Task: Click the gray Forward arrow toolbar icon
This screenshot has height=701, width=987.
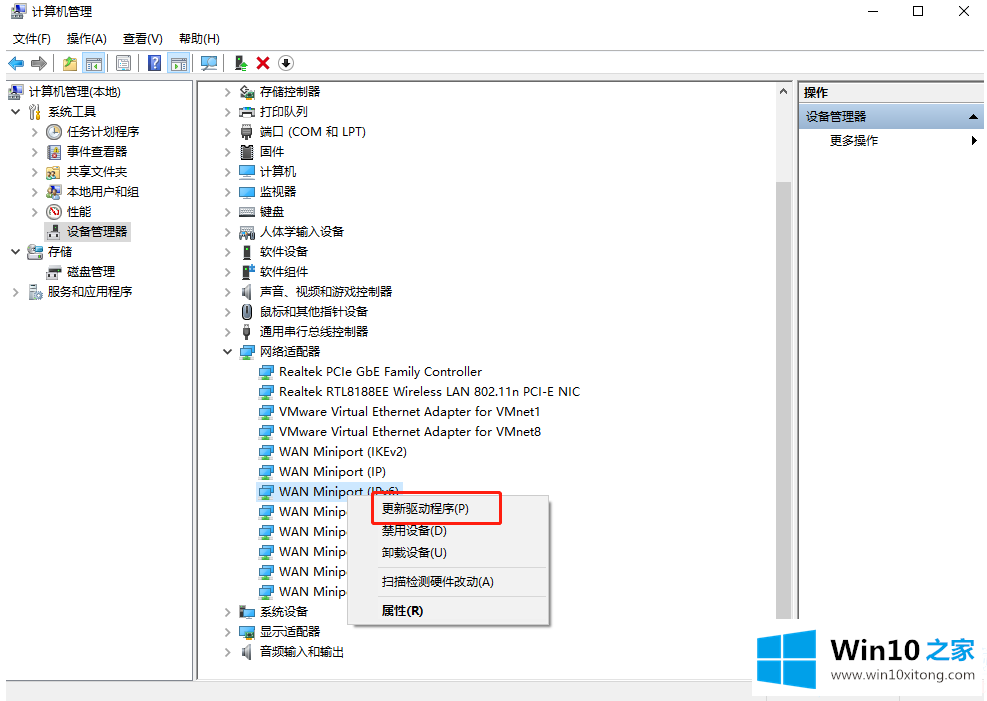Action: 39,63
